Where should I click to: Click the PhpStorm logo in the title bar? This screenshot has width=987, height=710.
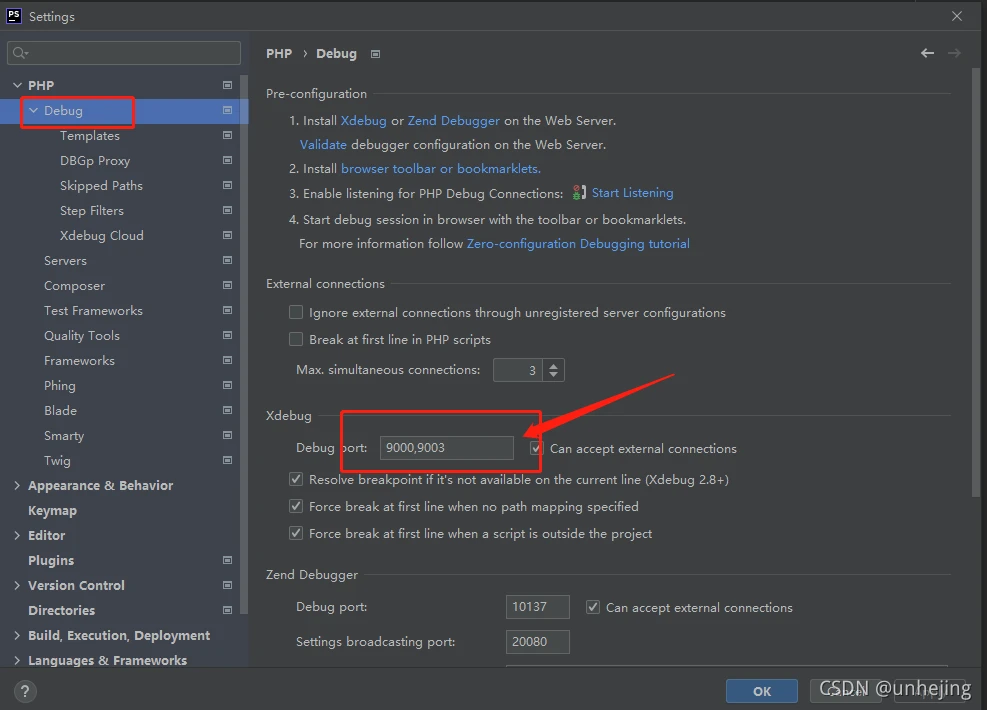(x=14, y=16)
